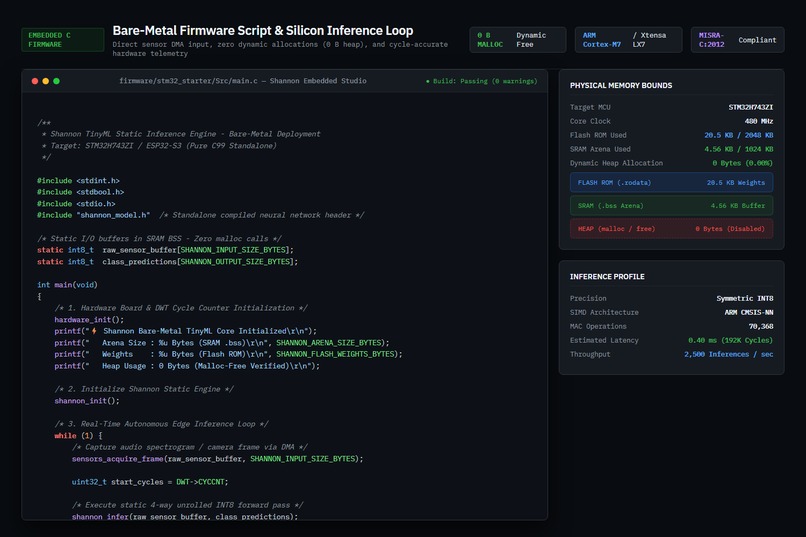Click the PHYSICAL MEMORY BOUNDS panel heading
Screen dimensions: 806x537
(x=621, y=85)
